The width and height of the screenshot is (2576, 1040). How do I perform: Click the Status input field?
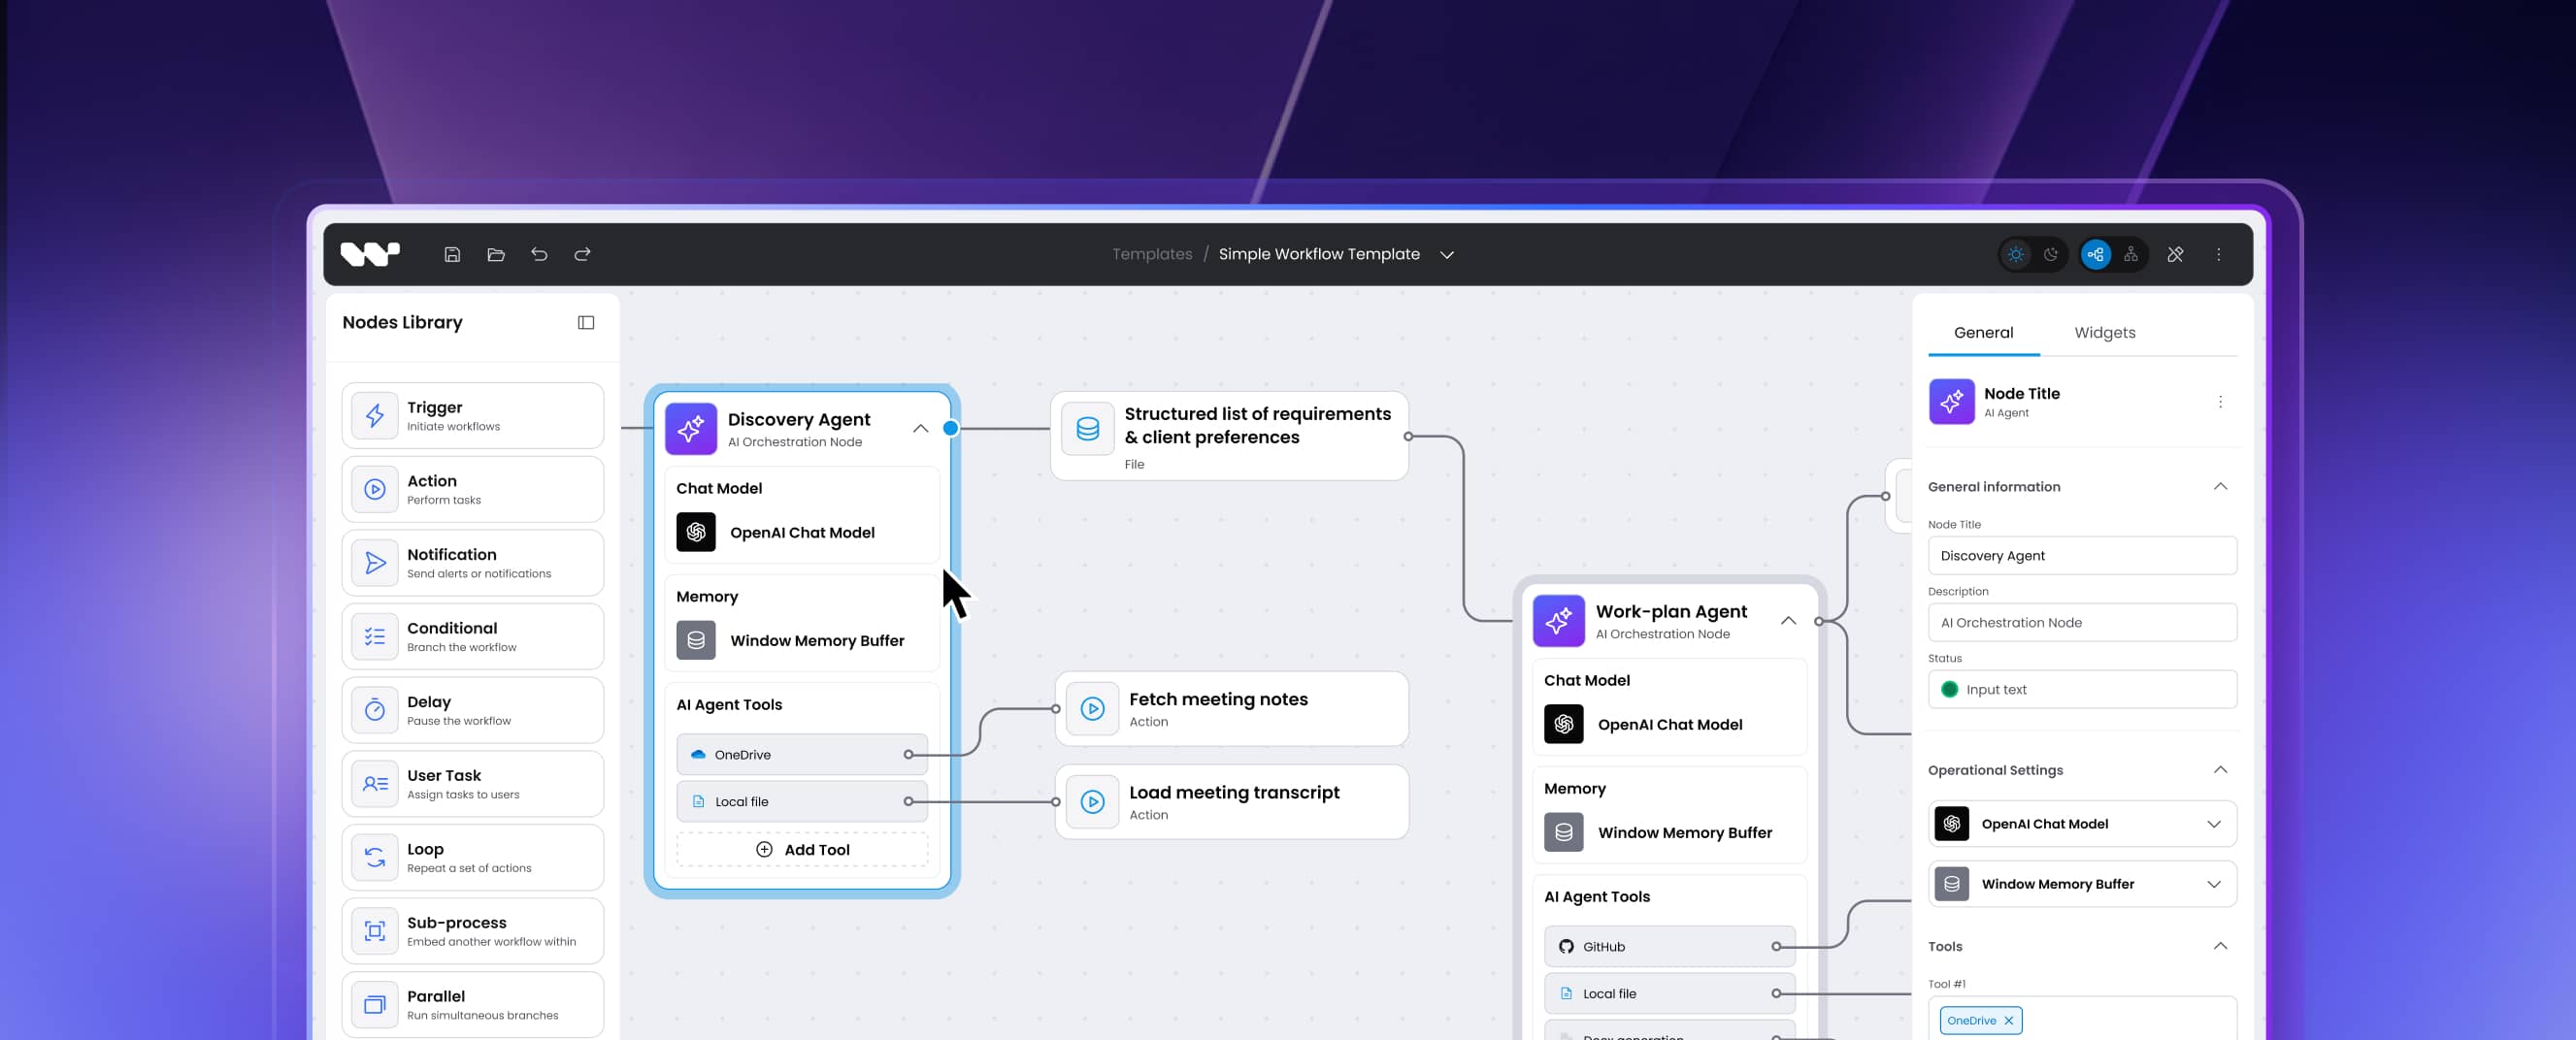click(x=2082, y=689)
